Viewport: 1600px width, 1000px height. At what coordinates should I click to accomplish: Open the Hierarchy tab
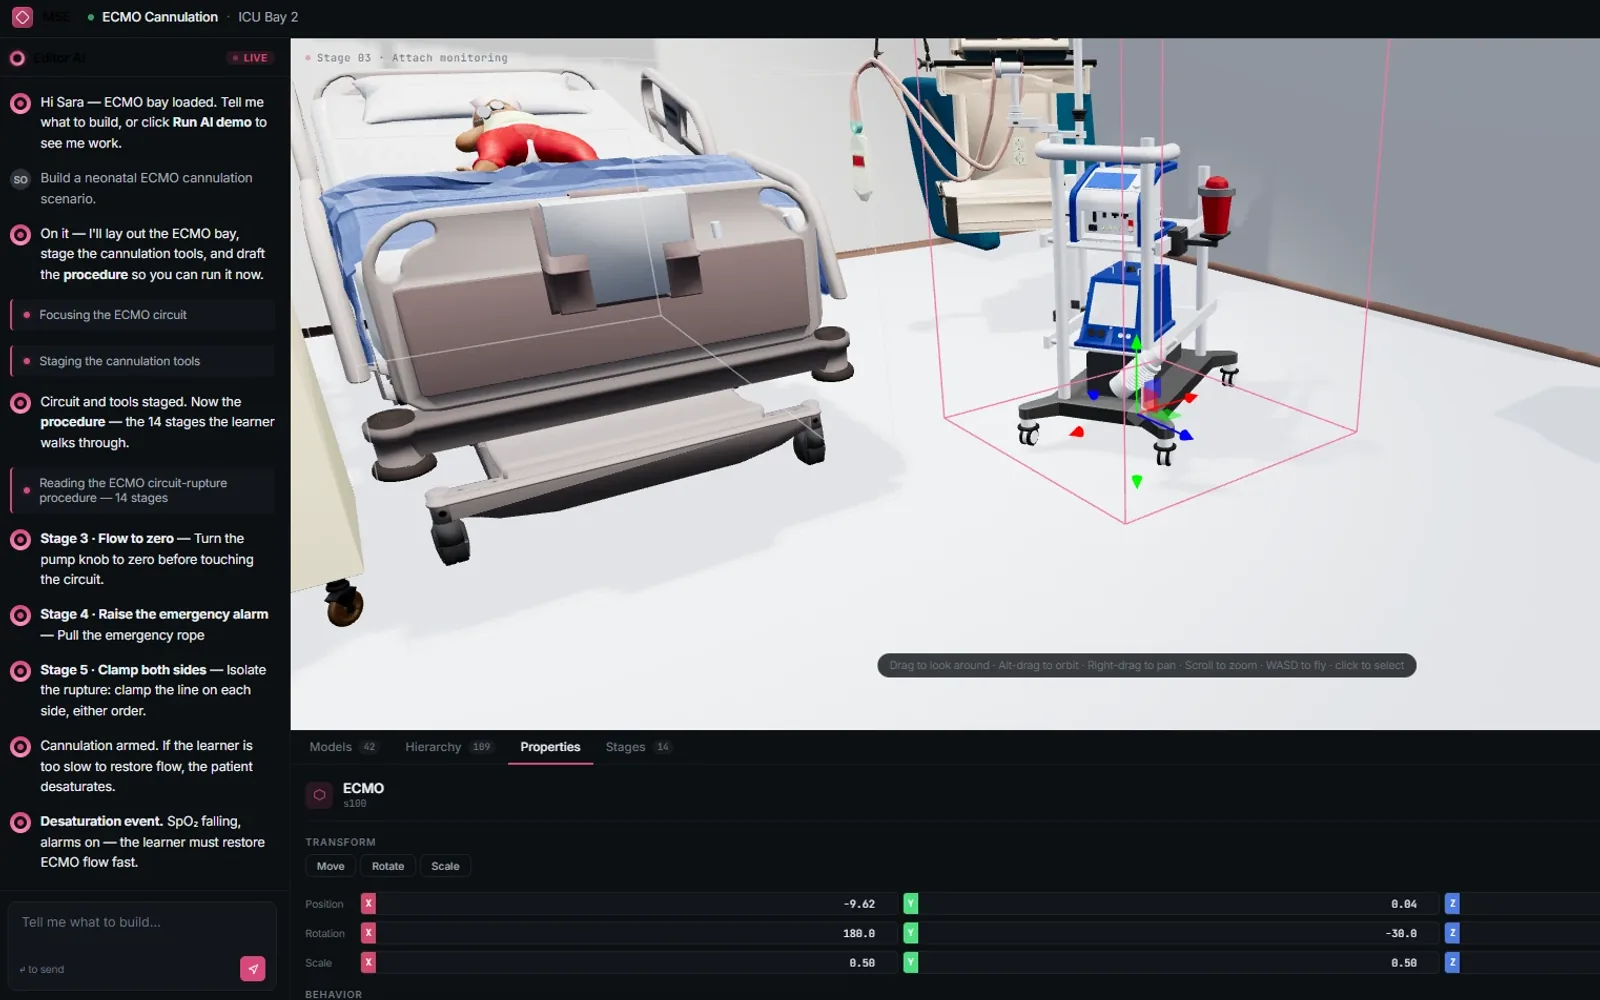tap(449, 747)
